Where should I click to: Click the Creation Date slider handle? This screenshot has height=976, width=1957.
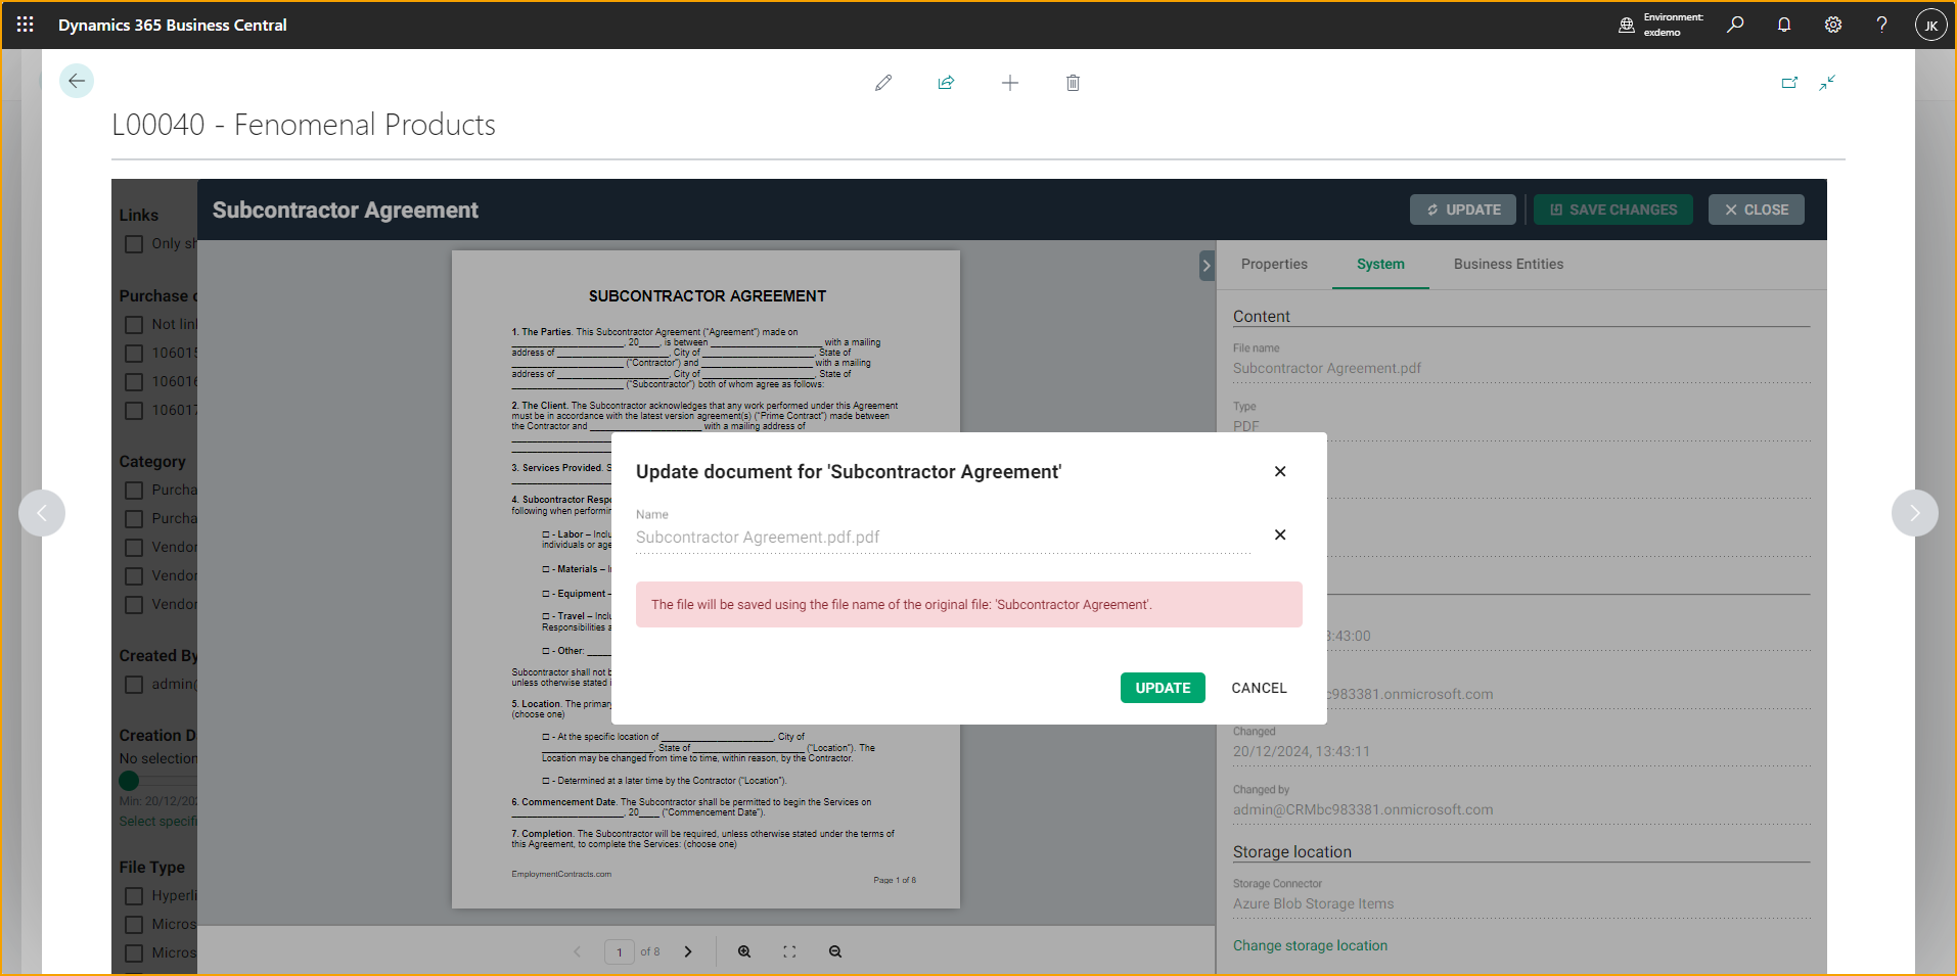(129, 781)
